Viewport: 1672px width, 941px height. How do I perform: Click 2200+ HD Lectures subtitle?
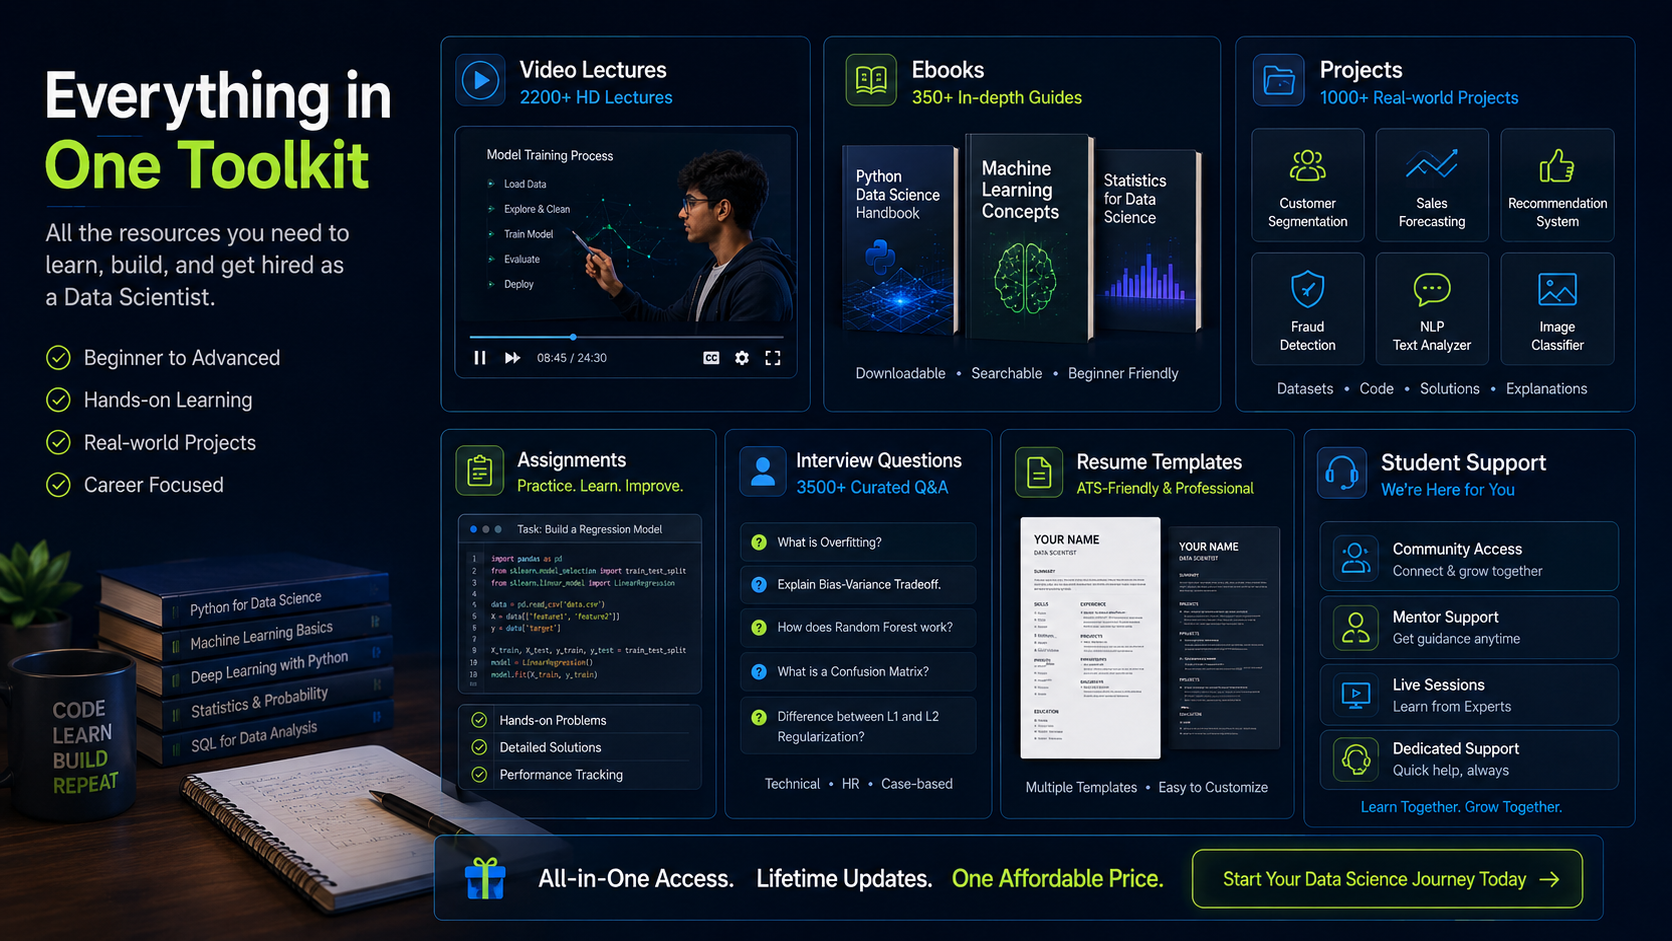pos(596,98)
